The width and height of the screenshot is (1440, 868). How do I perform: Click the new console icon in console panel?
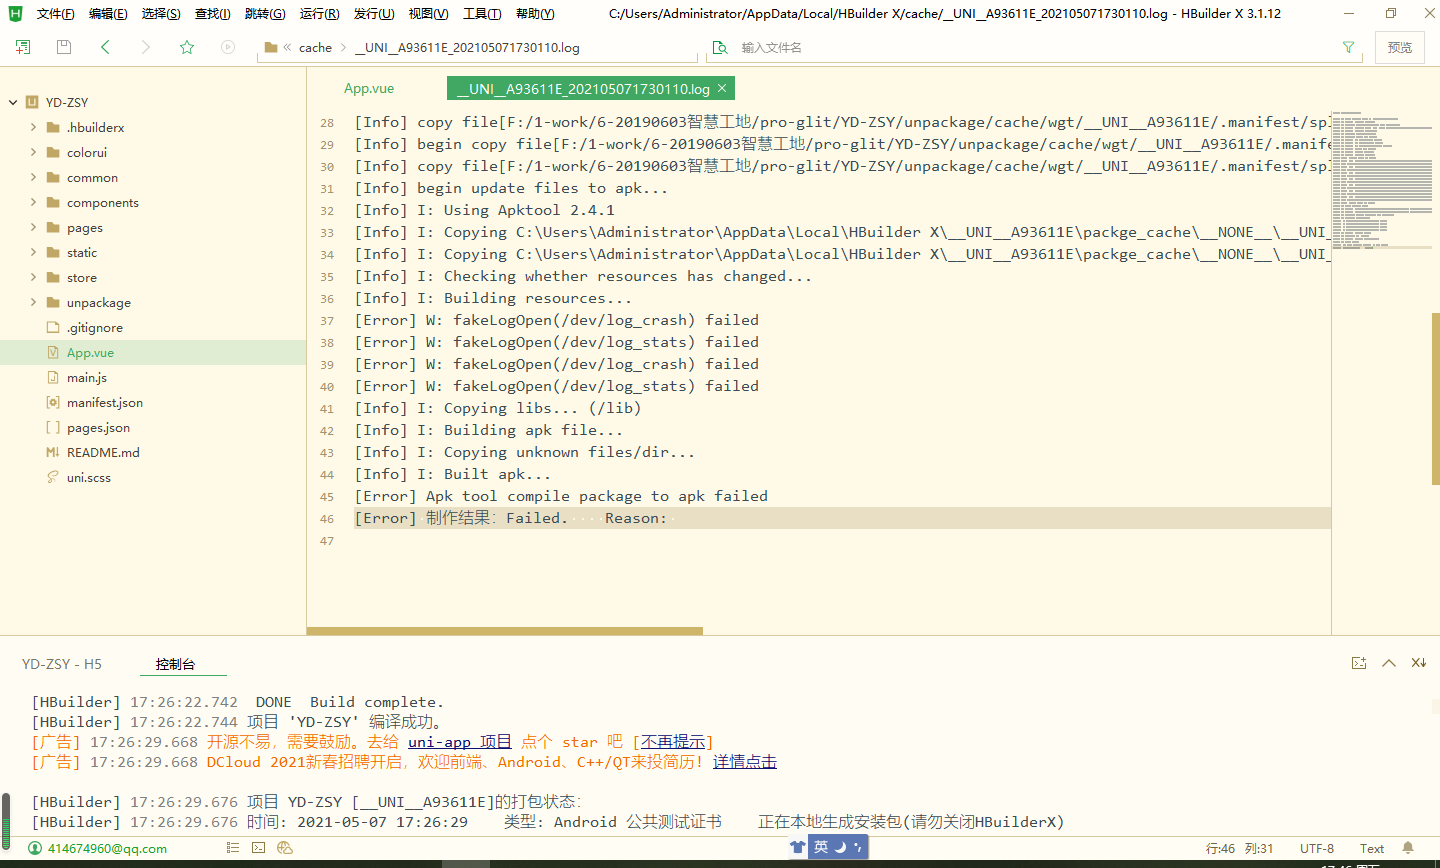(1359, 663)
